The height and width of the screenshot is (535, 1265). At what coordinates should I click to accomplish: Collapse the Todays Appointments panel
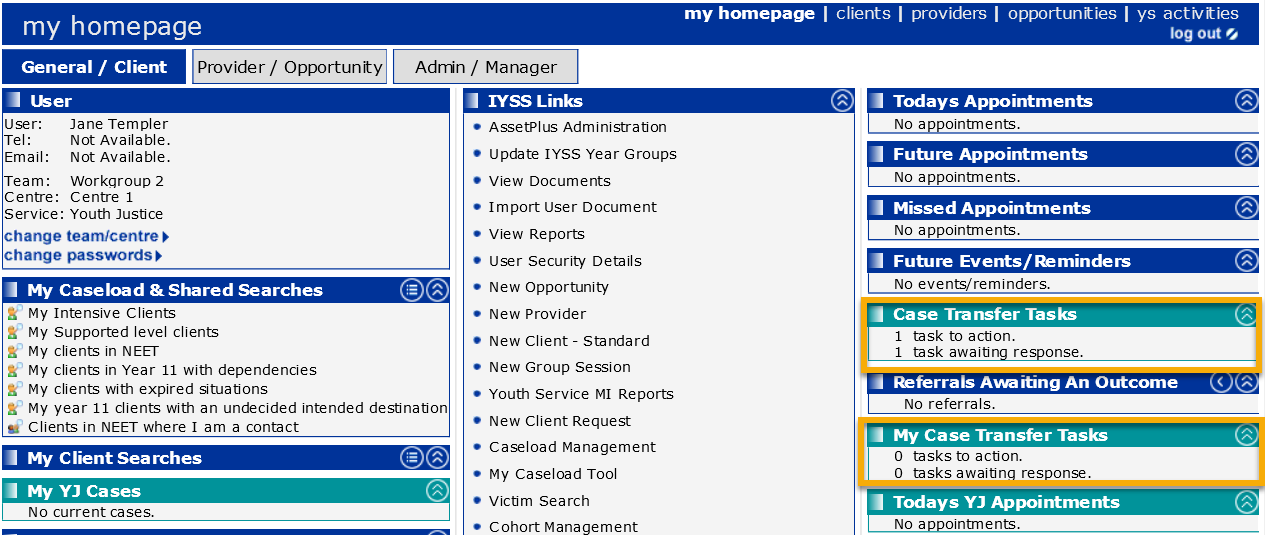(x=1246, y=101)
